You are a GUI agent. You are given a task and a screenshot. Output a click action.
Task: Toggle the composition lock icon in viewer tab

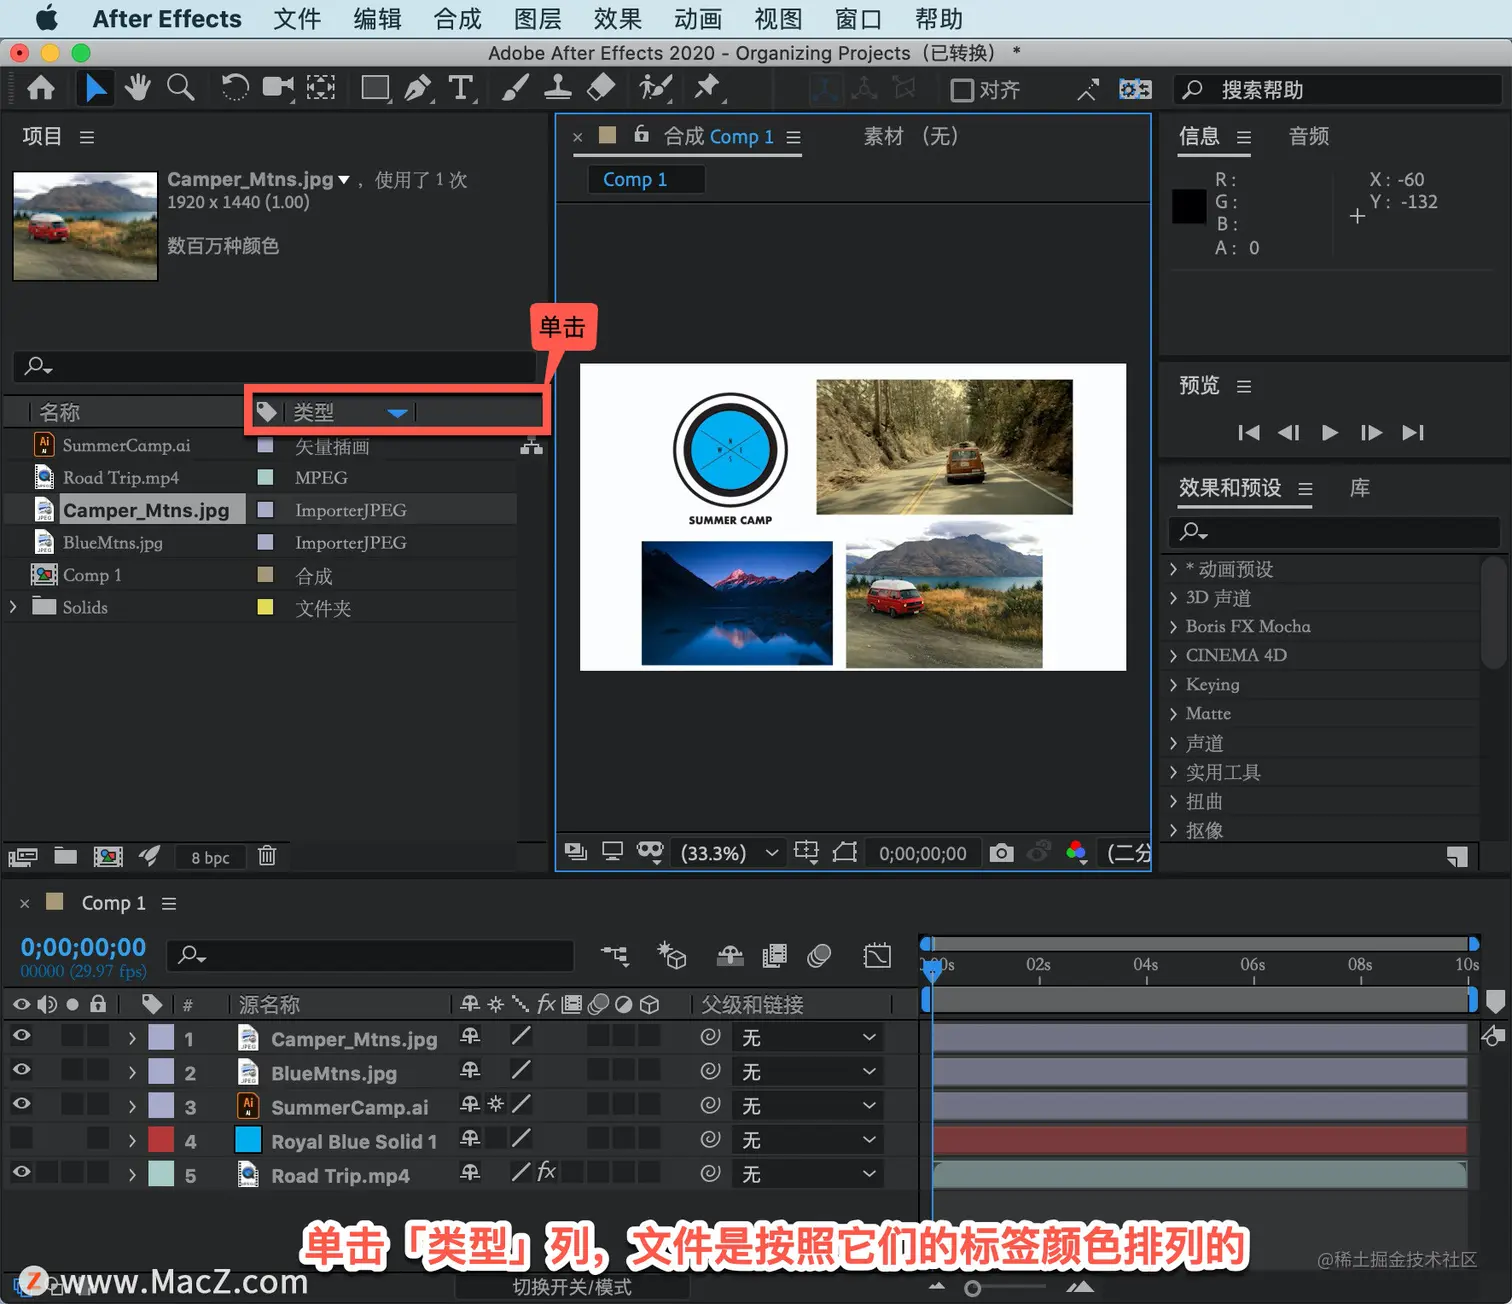(642, 134)
